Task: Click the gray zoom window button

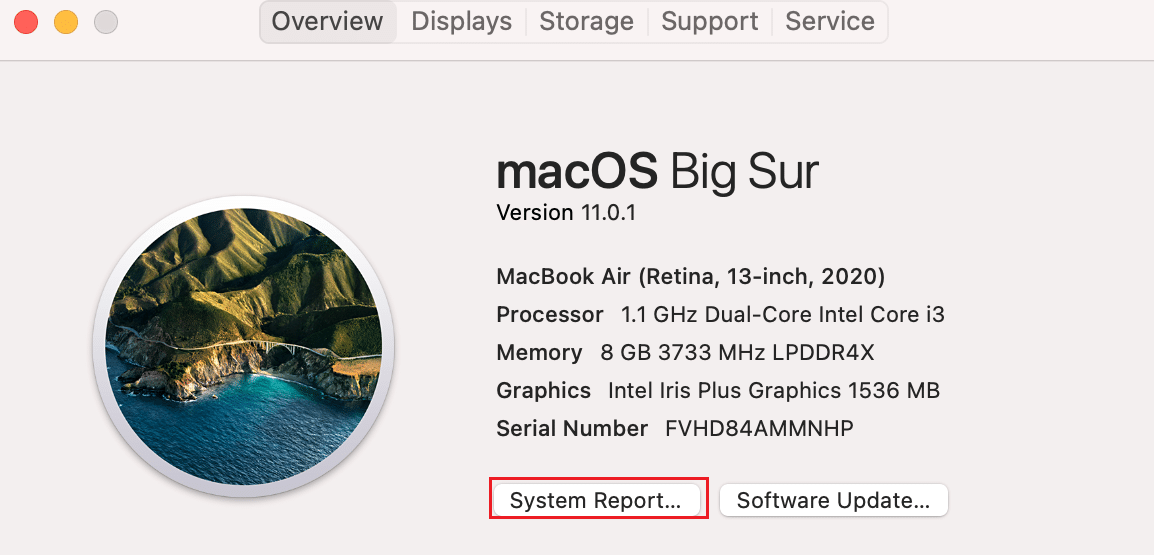Action: pyautogui.click(x=105, y=21)
